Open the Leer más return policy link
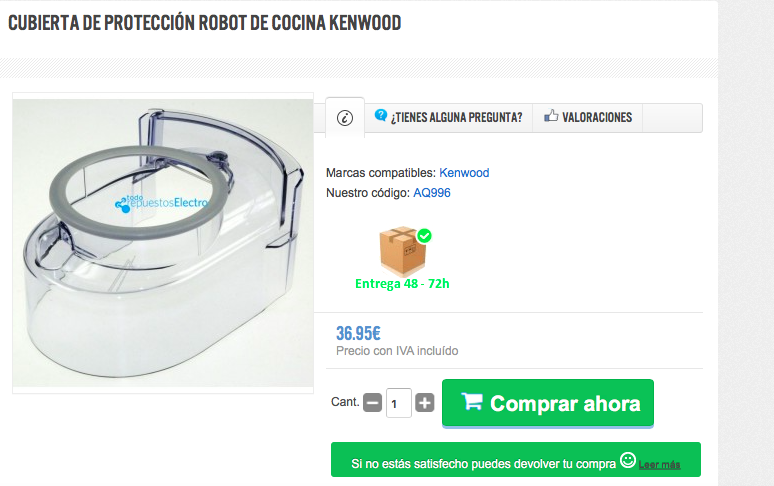This screenshot has height=486, width=774. tap(659, 464)
